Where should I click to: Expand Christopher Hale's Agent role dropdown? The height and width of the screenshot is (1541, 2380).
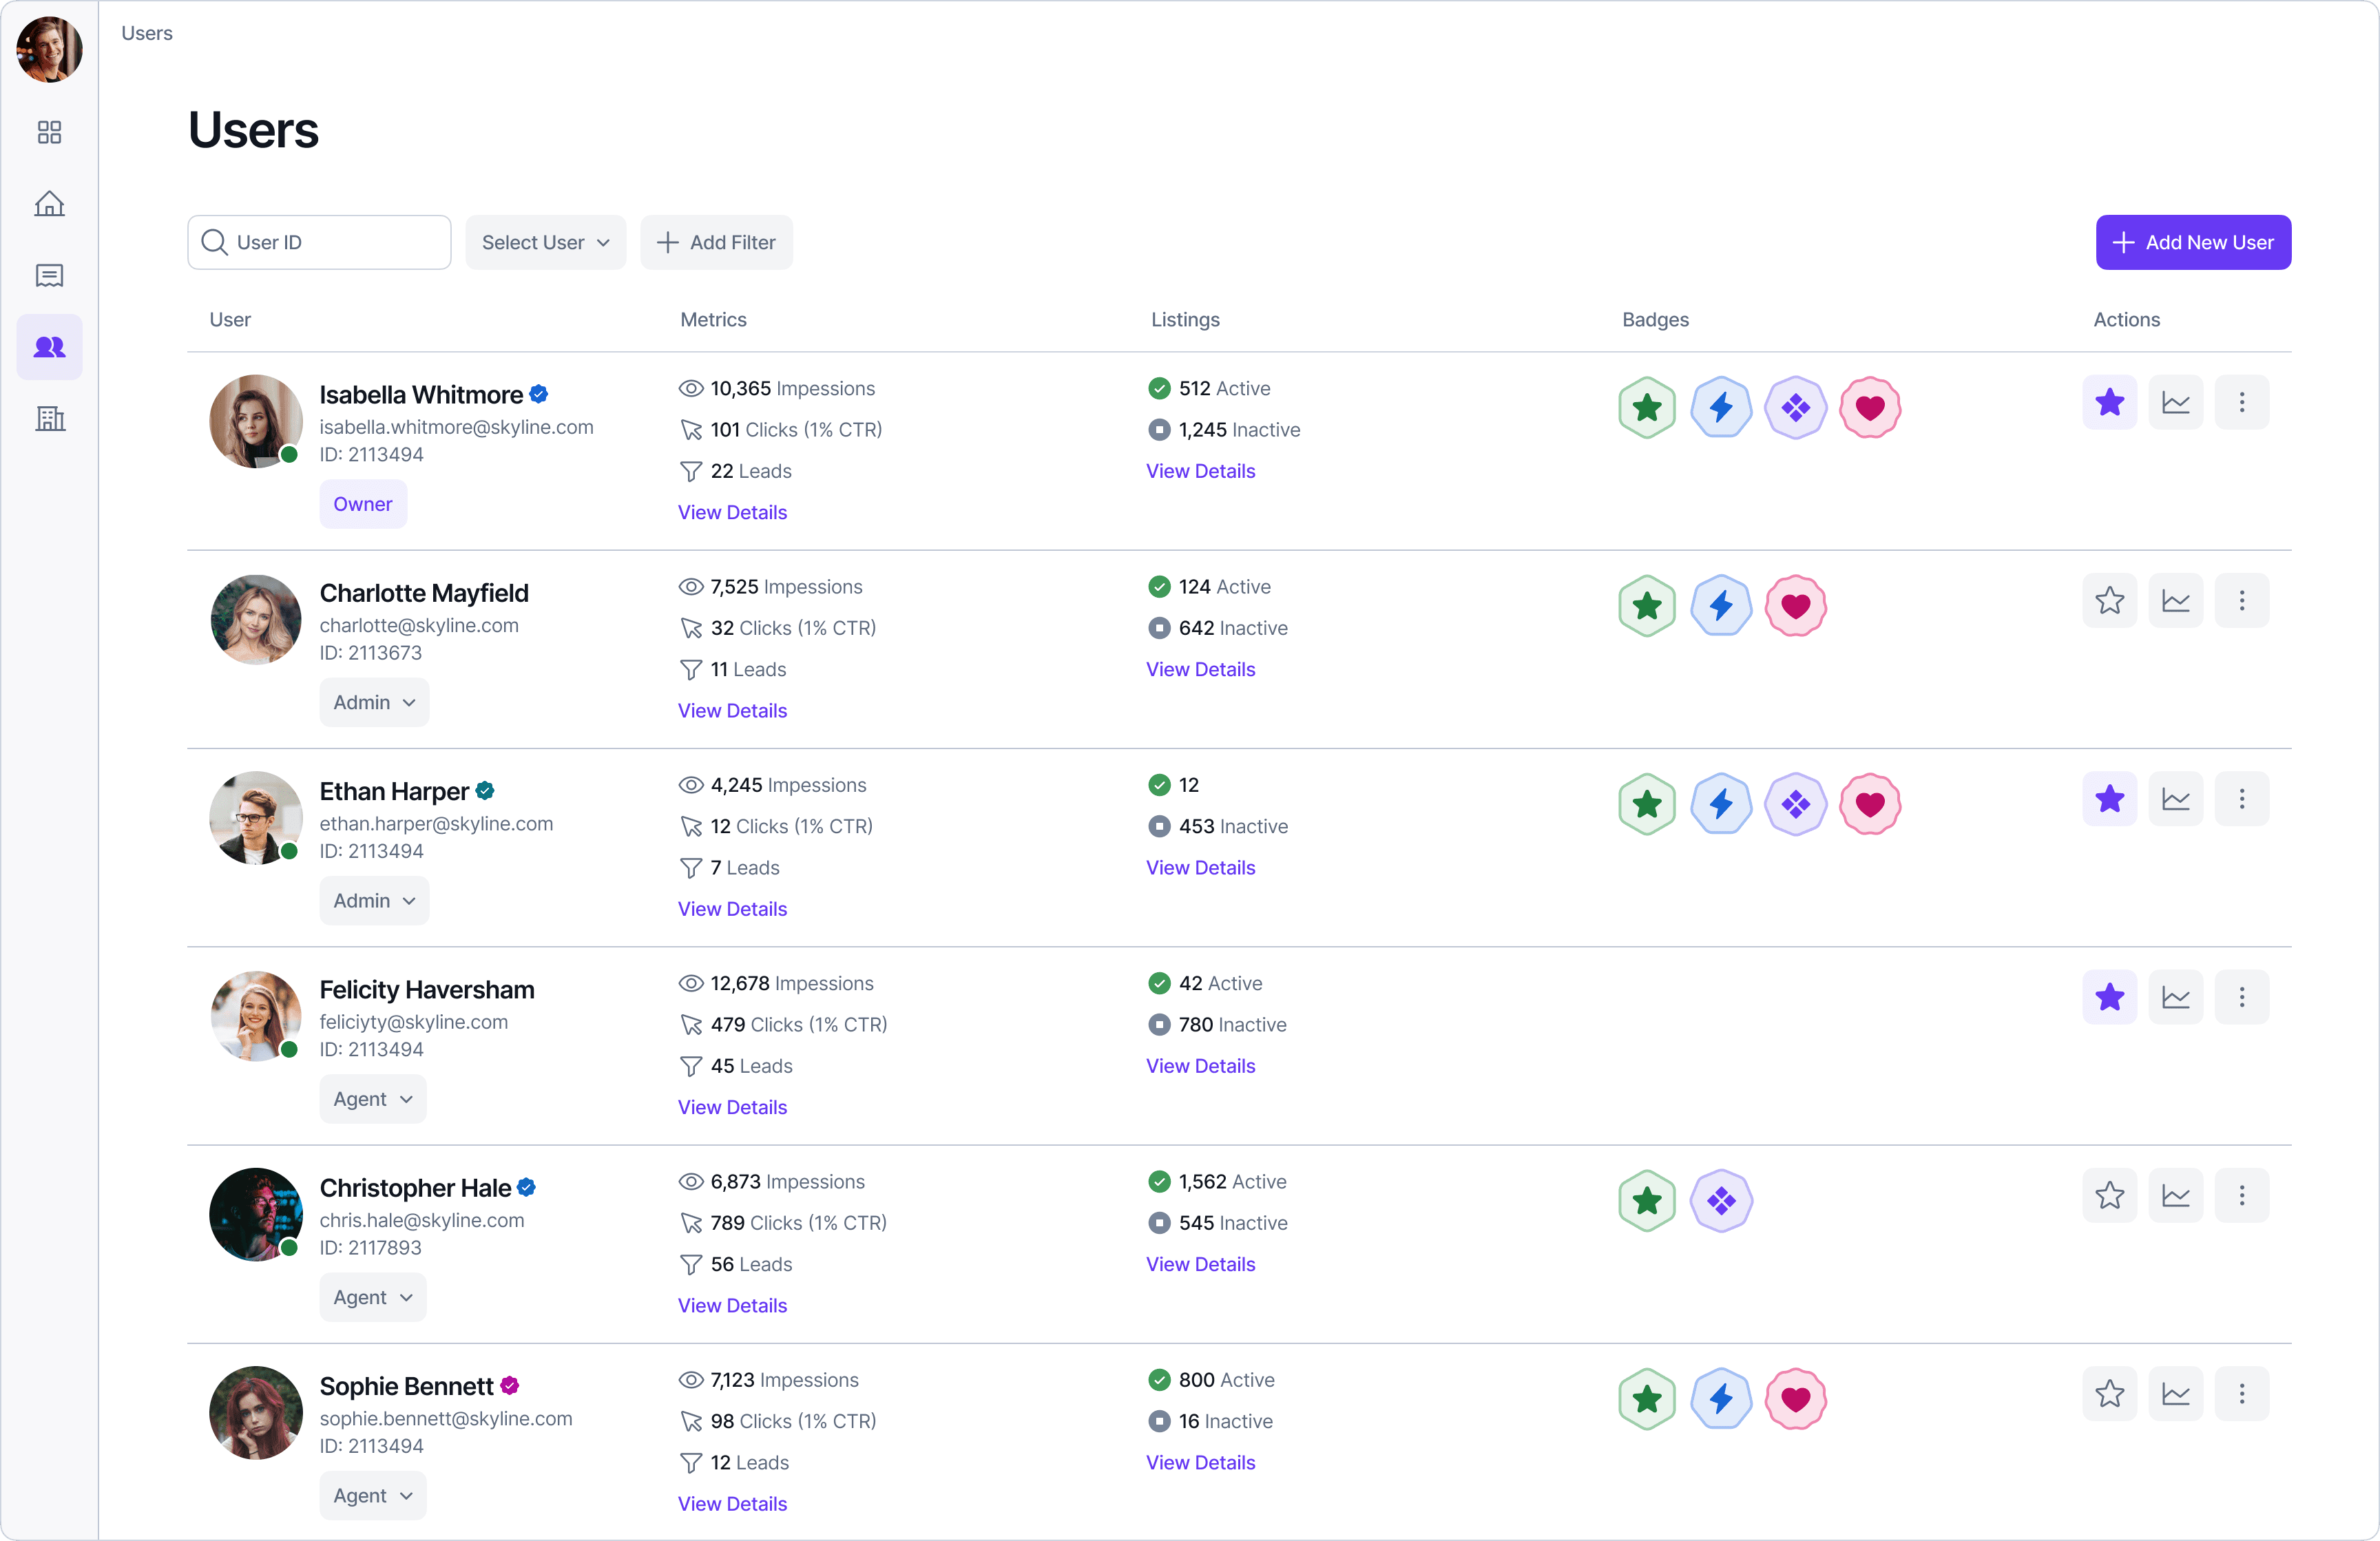point(372,1297)
